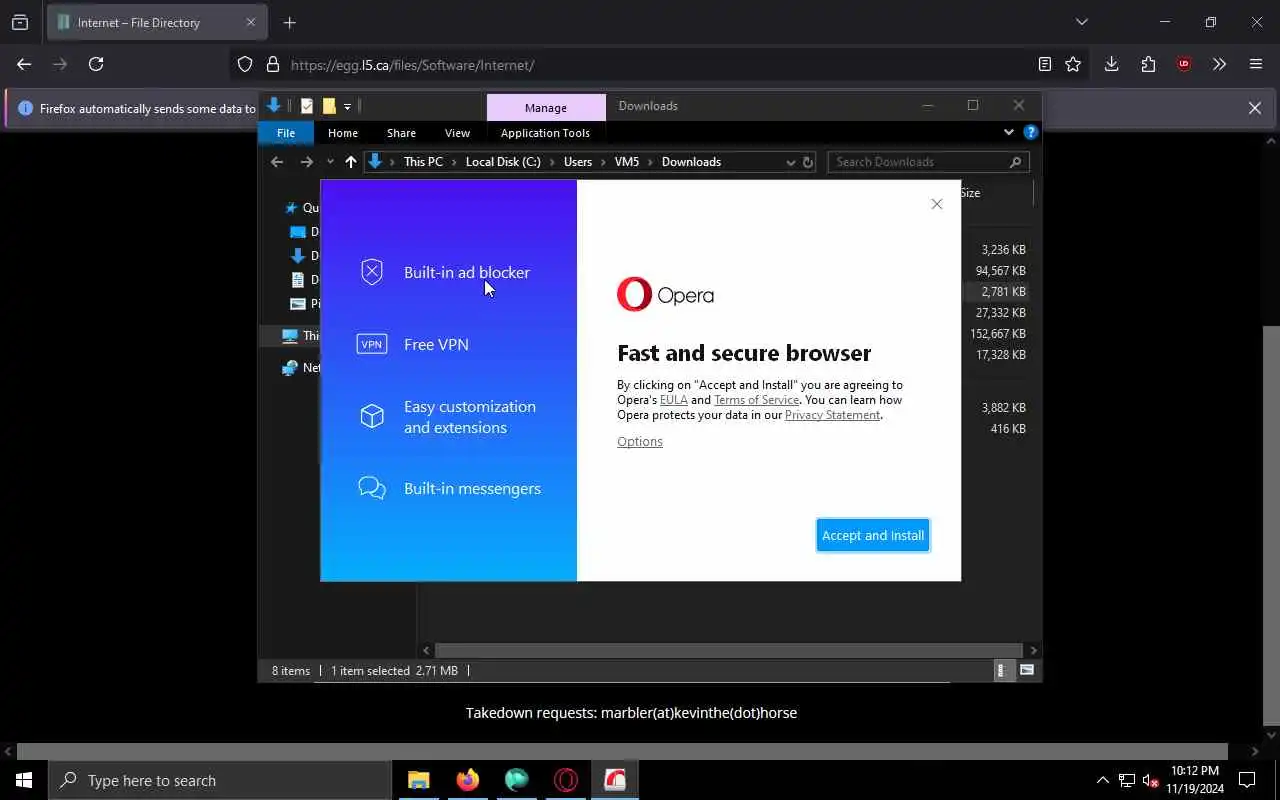Go forward in File Explorer
The image size is (1280, 800).
point(306,162)
